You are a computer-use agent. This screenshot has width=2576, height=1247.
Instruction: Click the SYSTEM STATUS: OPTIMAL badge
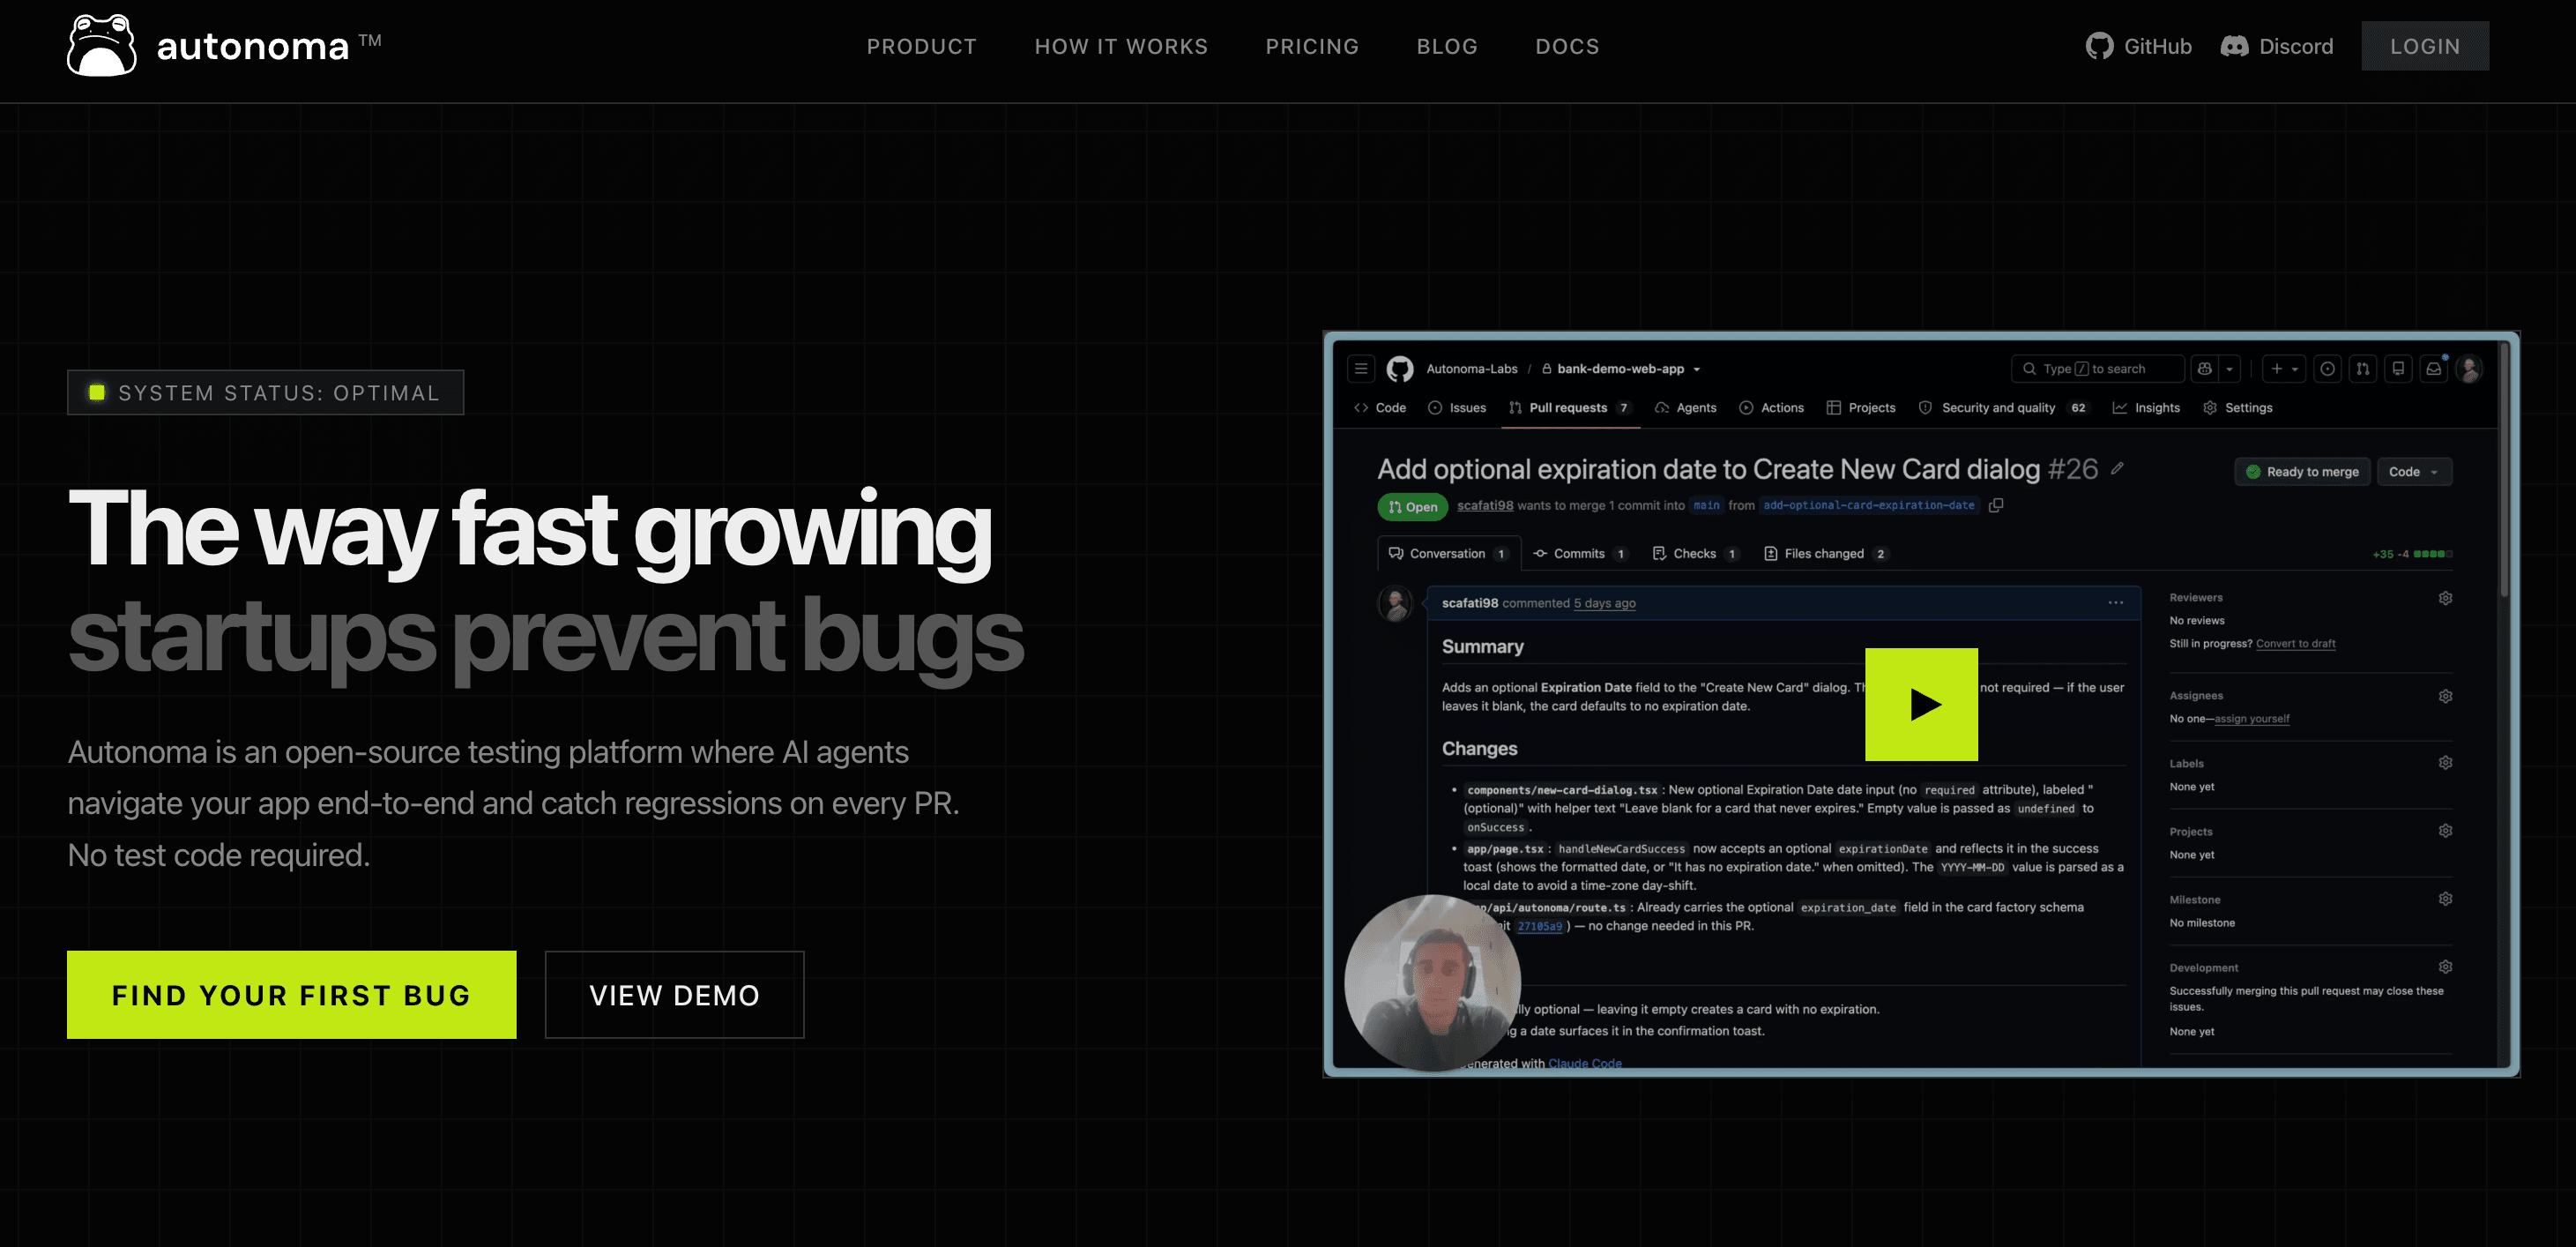265,393
